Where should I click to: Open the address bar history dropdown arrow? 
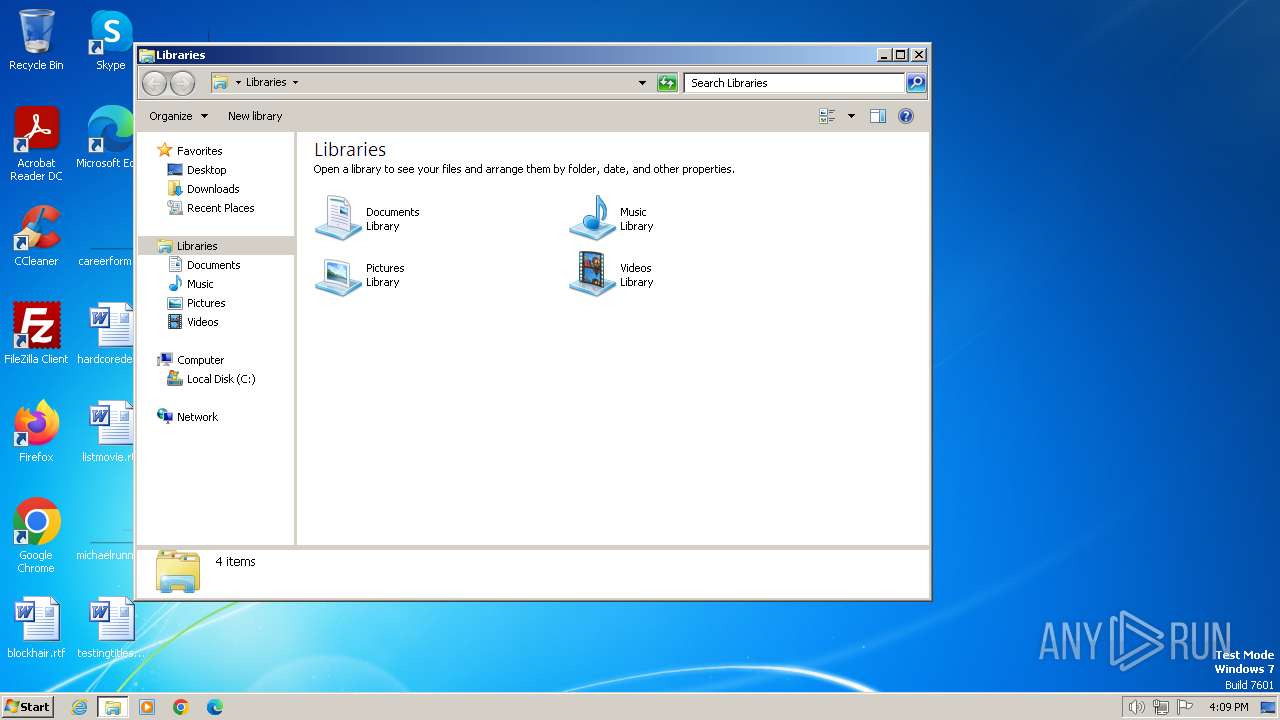tap(642, 83)
